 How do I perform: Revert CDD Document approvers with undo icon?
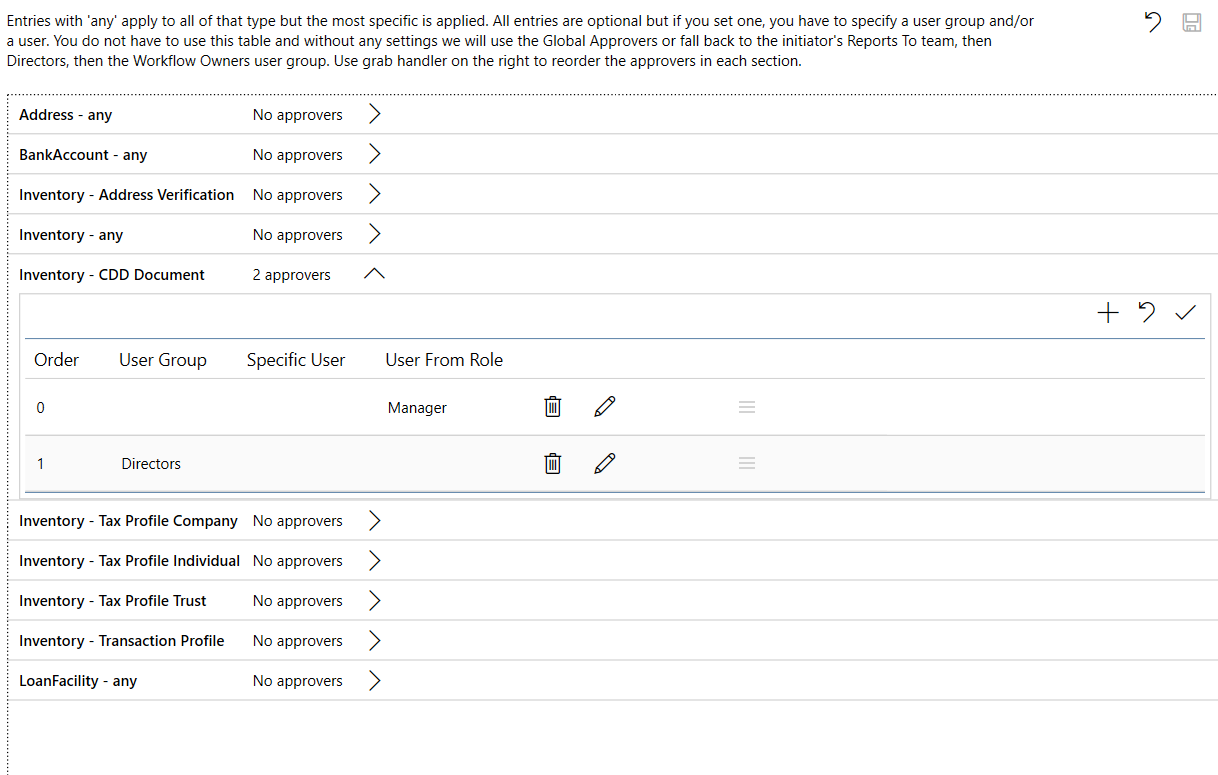tap(1147, 313)
